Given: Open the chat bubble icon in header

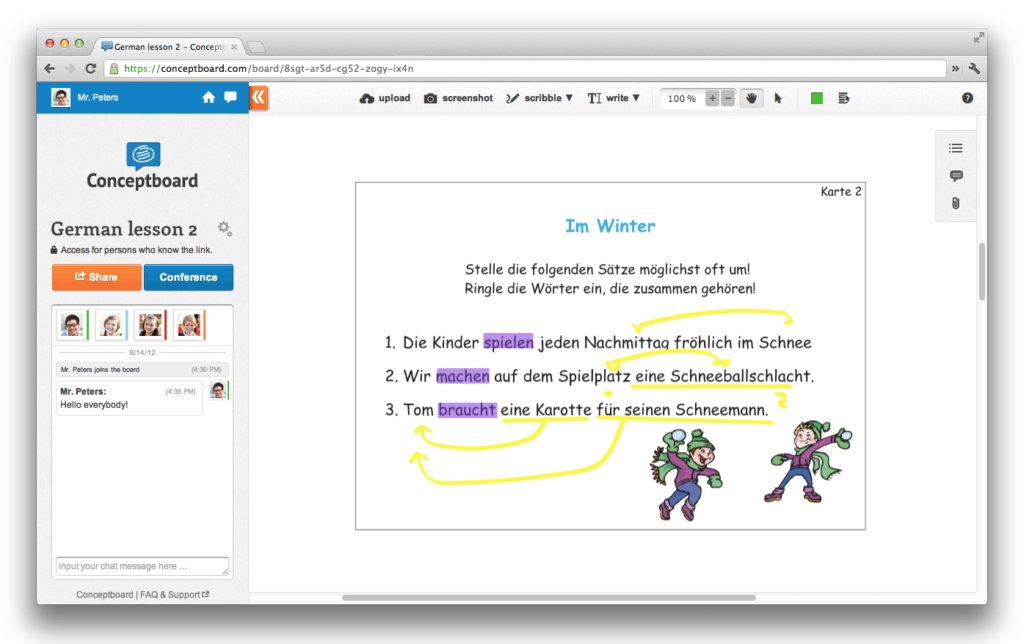Looking at the screenshot, I should (x=231, y=97).
